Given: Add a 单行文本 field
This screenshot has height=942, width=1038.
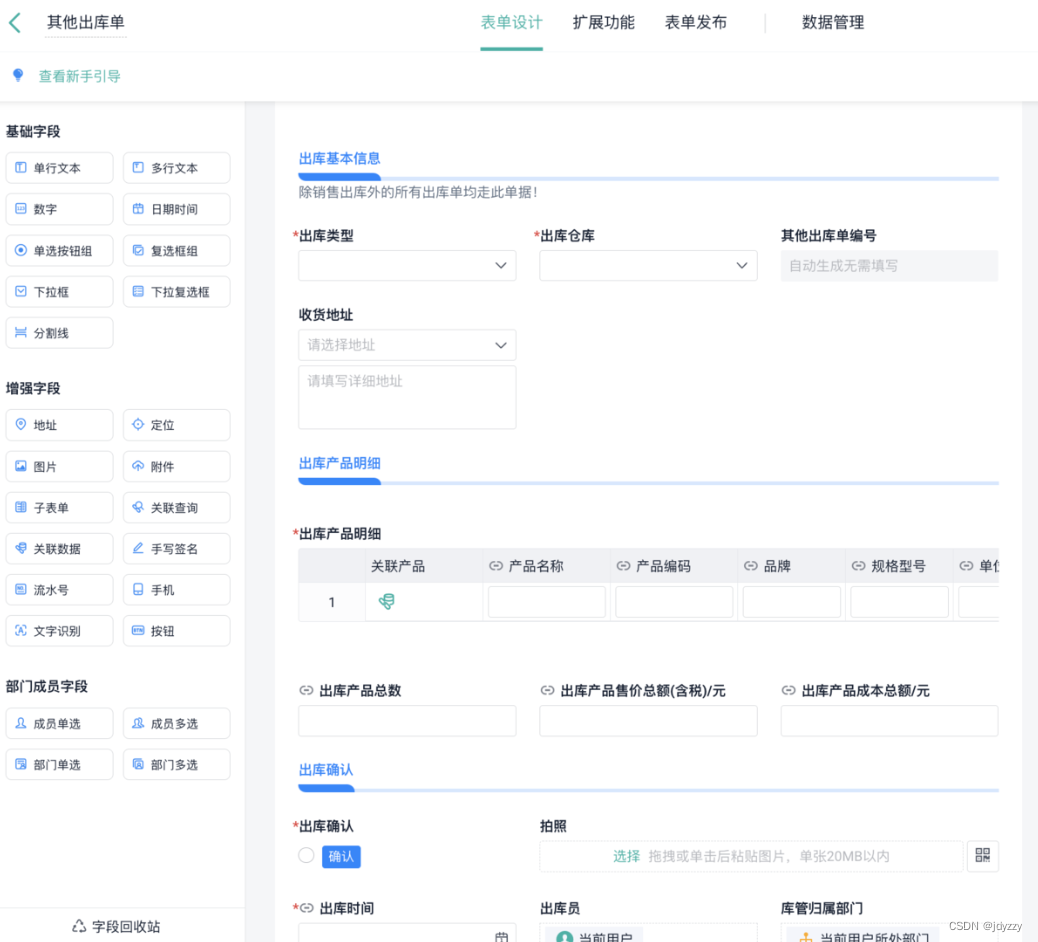Looking at the screenshot, I should [60, 168].
